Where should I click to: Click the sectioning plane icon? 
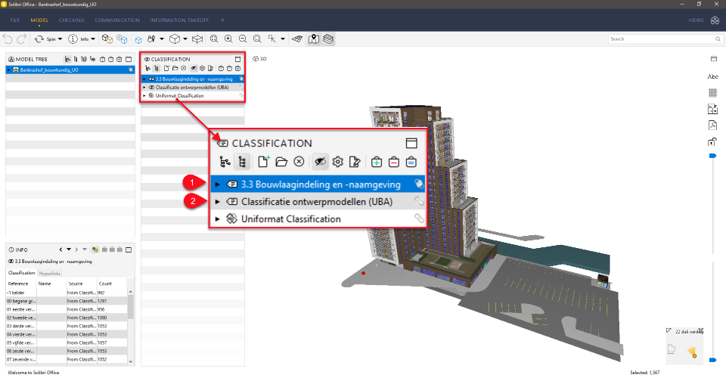297,39
